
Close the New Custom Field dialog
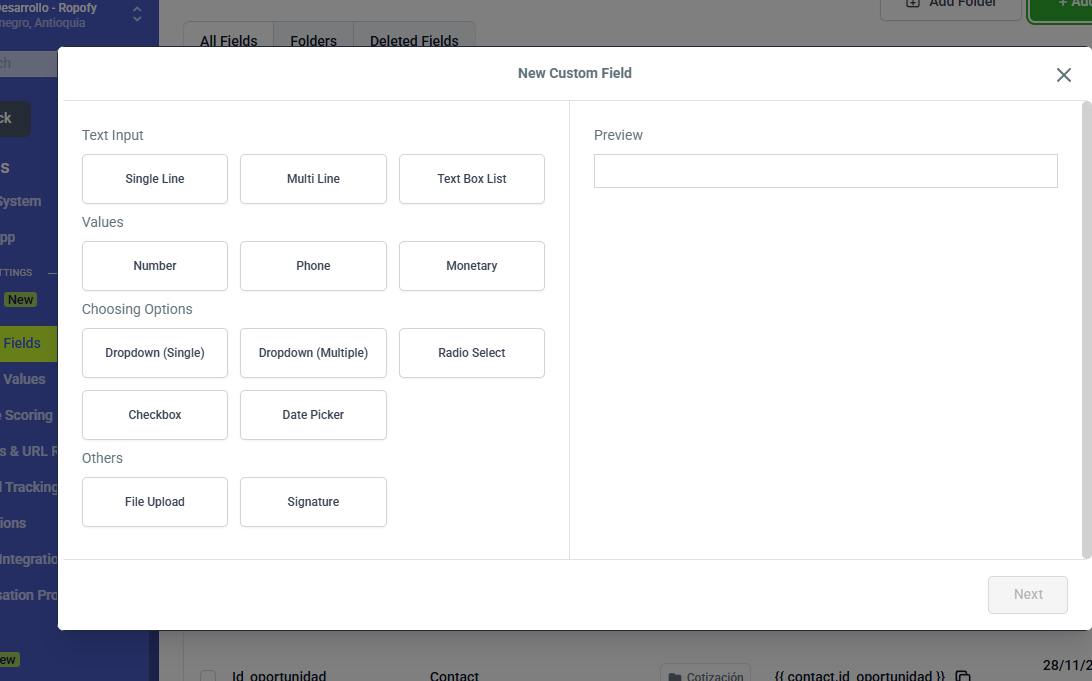point(1063,75)
